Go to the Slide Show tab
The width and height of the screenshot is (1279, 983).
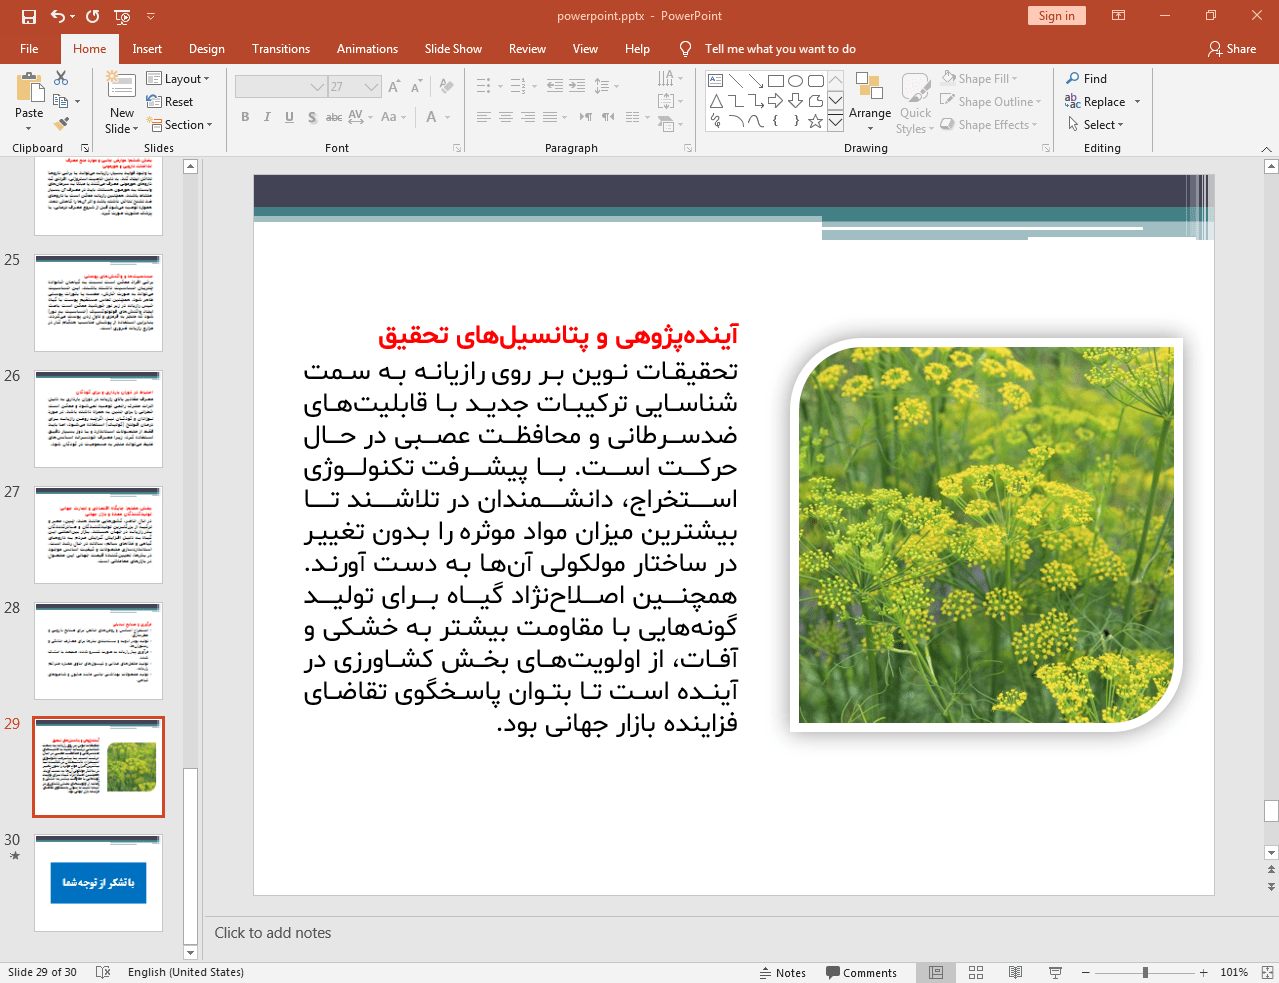click(453, 49)
